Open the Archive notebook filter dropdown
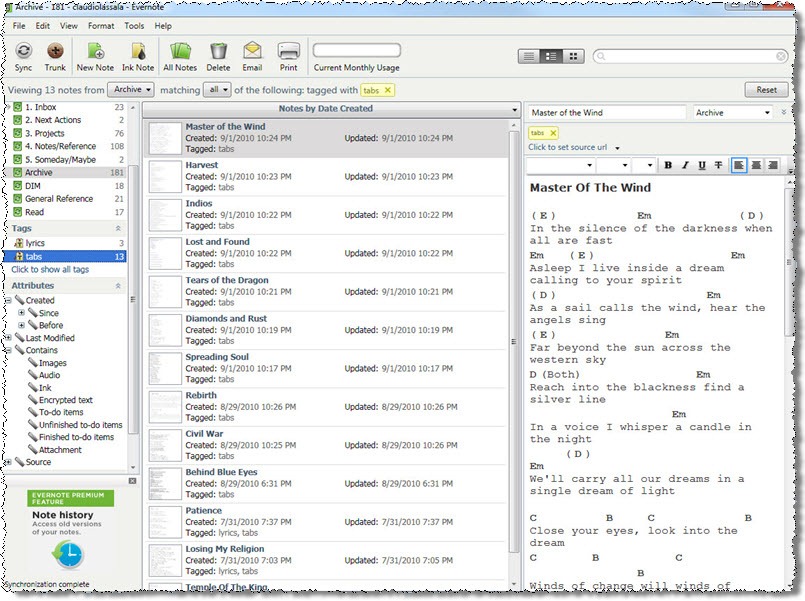Screen dimensions: 805x601 click(130, 89)
